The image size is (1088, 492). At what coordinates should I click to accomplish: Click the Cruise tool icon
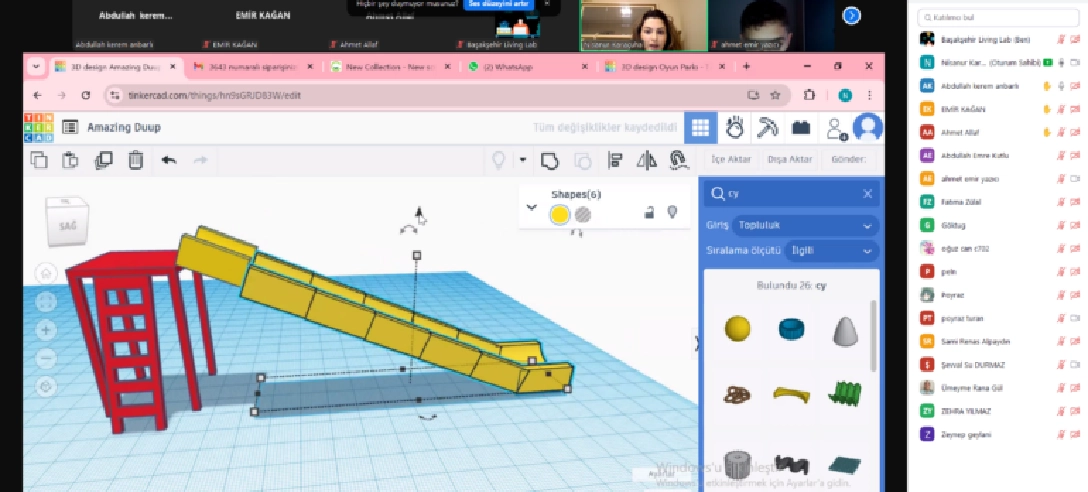pyautogui.click(x=678, y=161)
